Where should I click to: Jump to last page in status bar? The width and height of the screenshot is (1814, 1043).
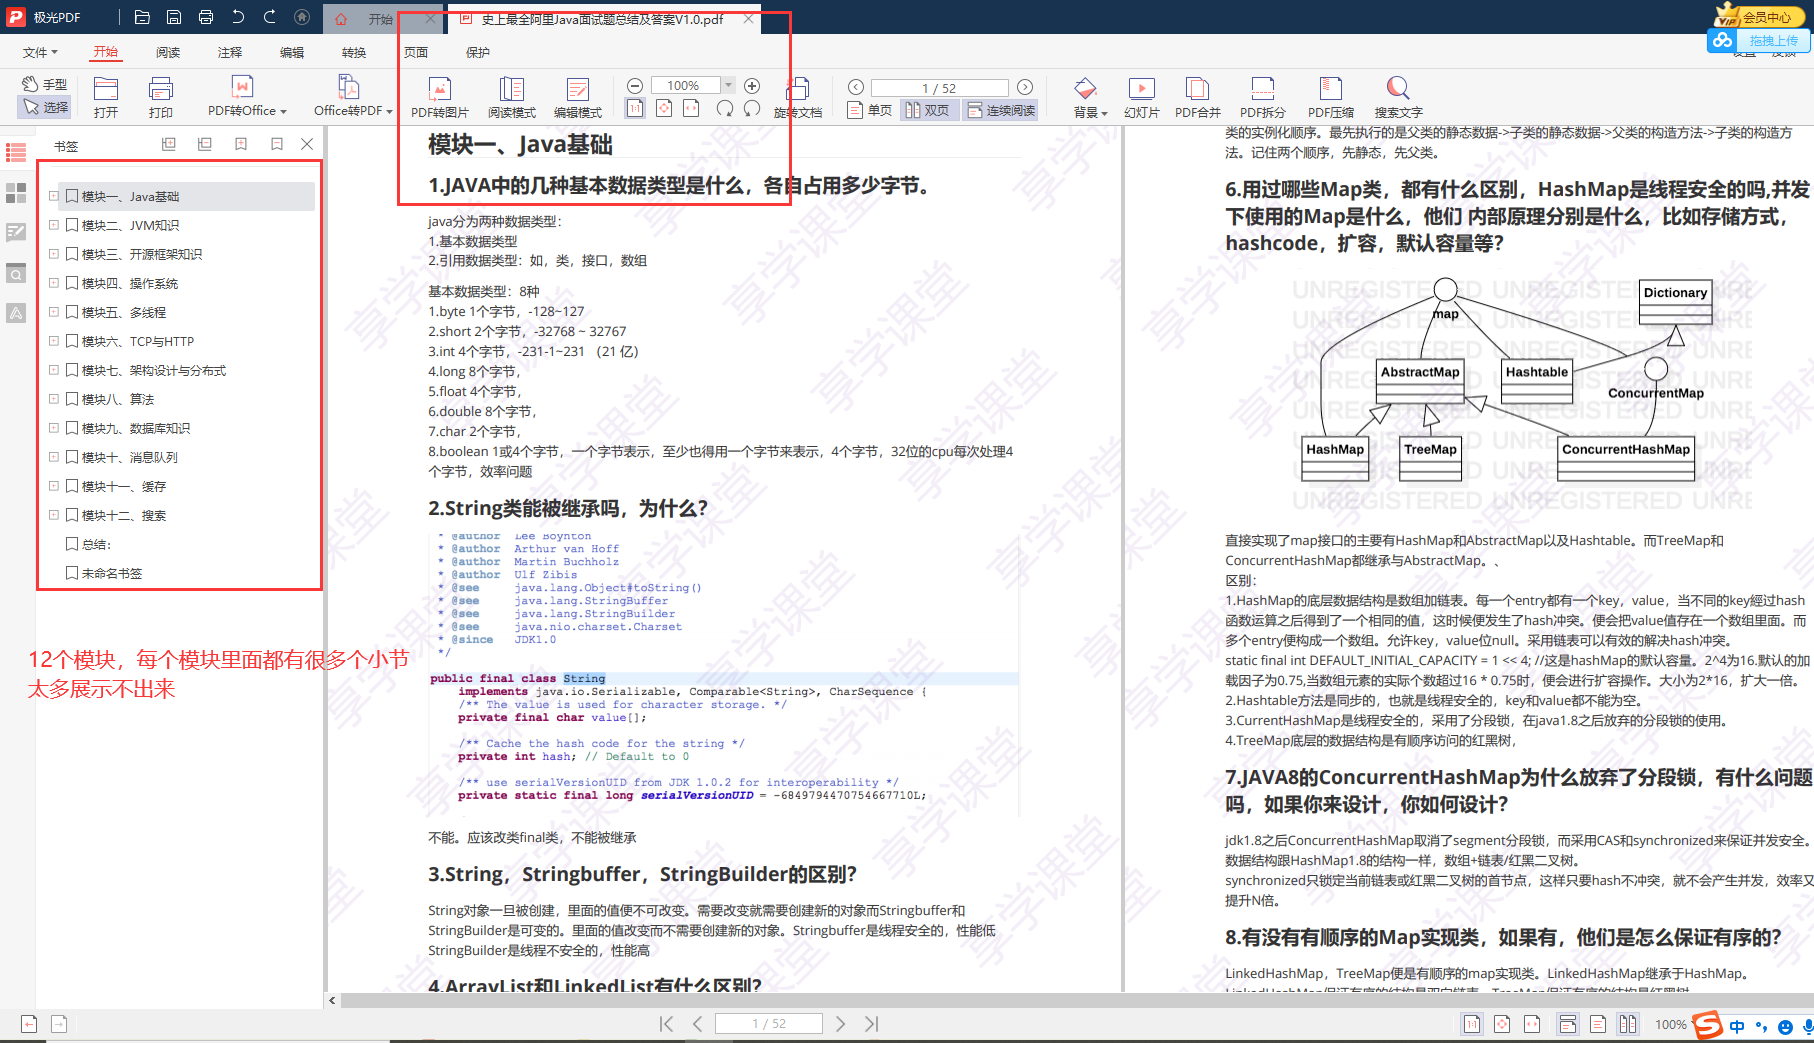coord(871,1024)
